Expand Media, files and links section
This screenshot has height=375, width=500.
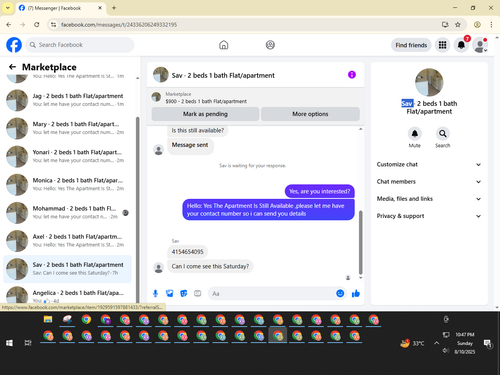click(x=429, y=199)
